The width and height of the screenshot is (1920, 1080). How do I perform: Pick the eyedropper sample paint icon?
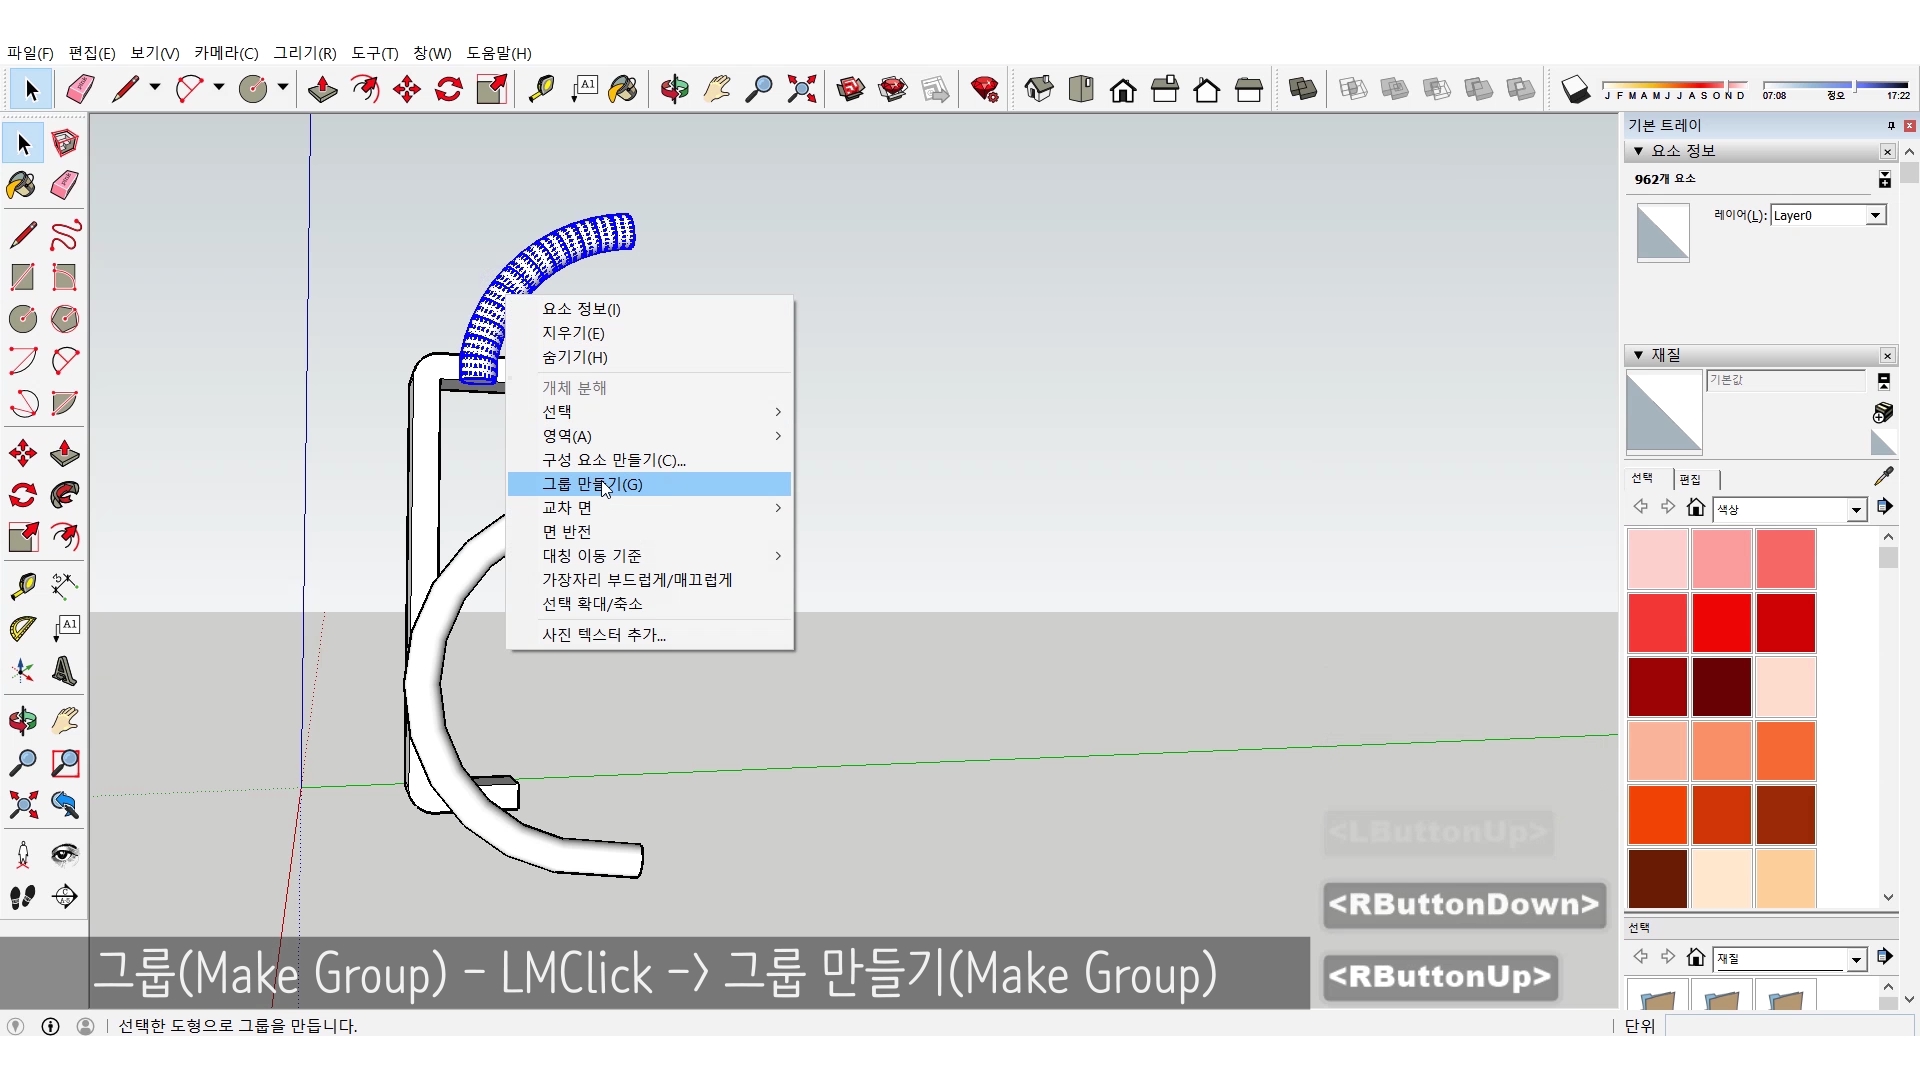(x=1883, y=477)
